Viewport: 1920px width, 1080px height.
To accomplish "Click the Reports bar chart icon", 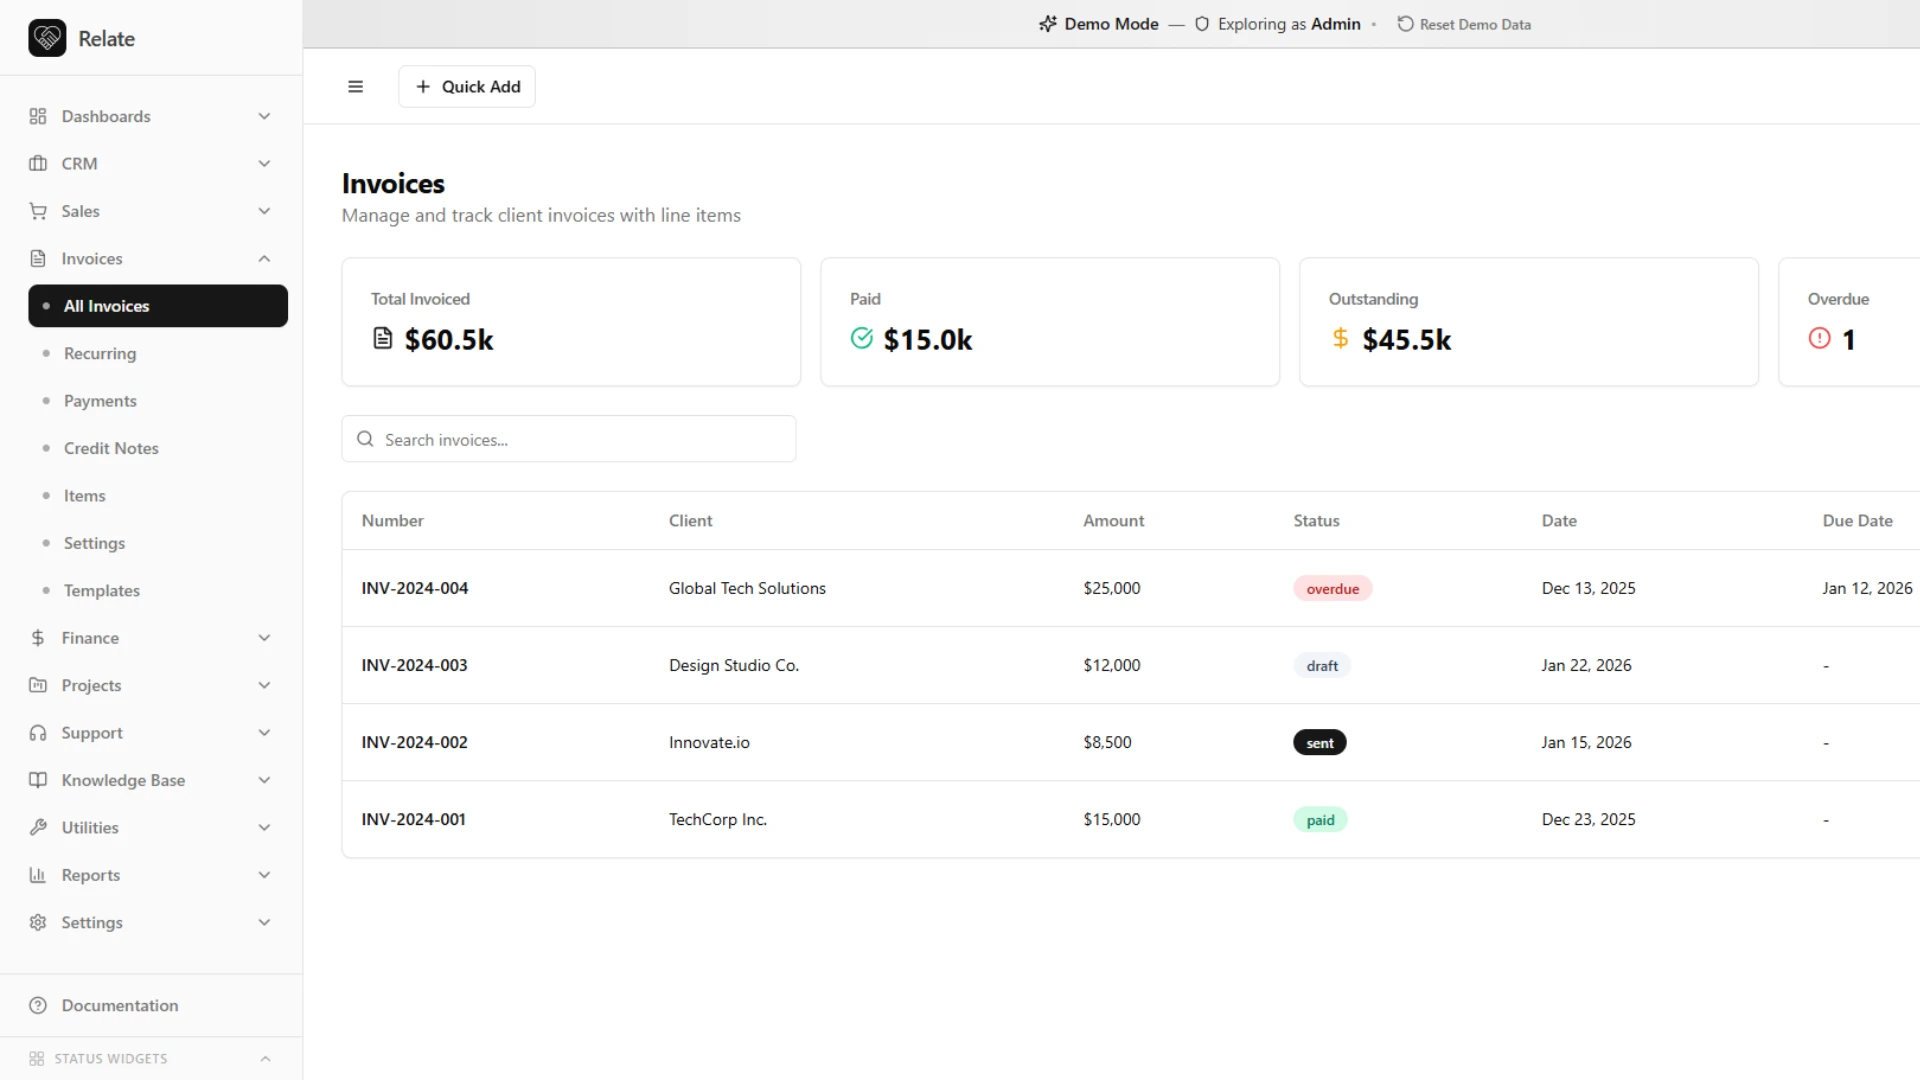I will pos(38,875).
